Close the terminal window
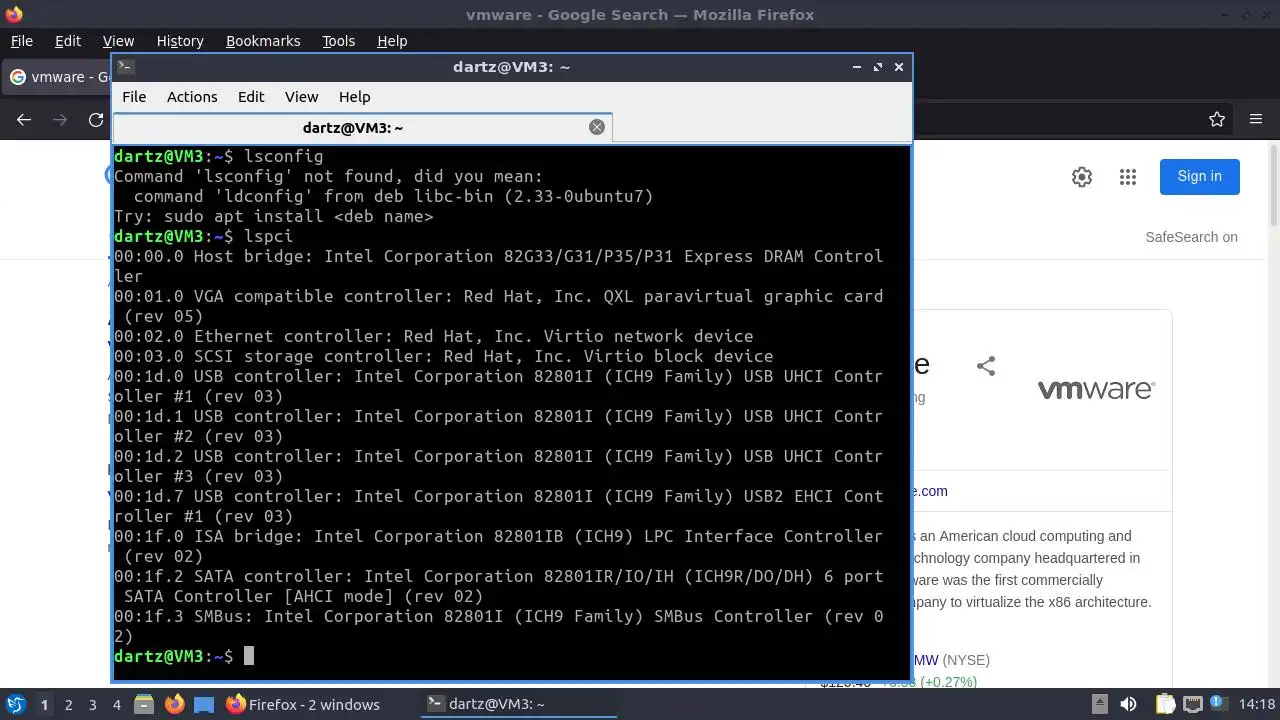Image resolution: width=1280 pixels, height=720 pixels. coord(899,67)
